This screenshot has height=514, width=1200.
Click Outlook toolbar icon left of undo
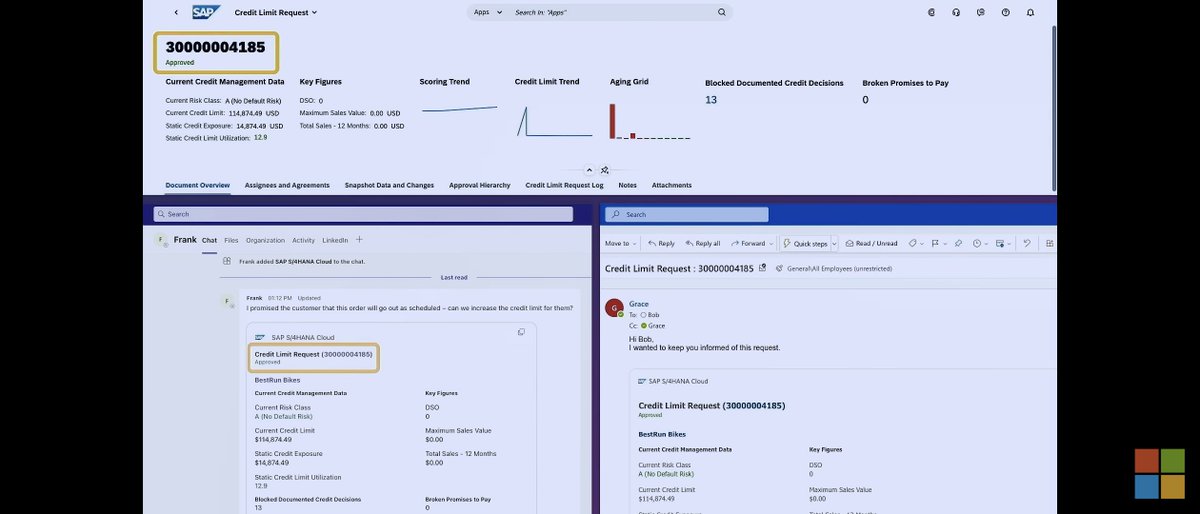click(x=1000, y=243)
